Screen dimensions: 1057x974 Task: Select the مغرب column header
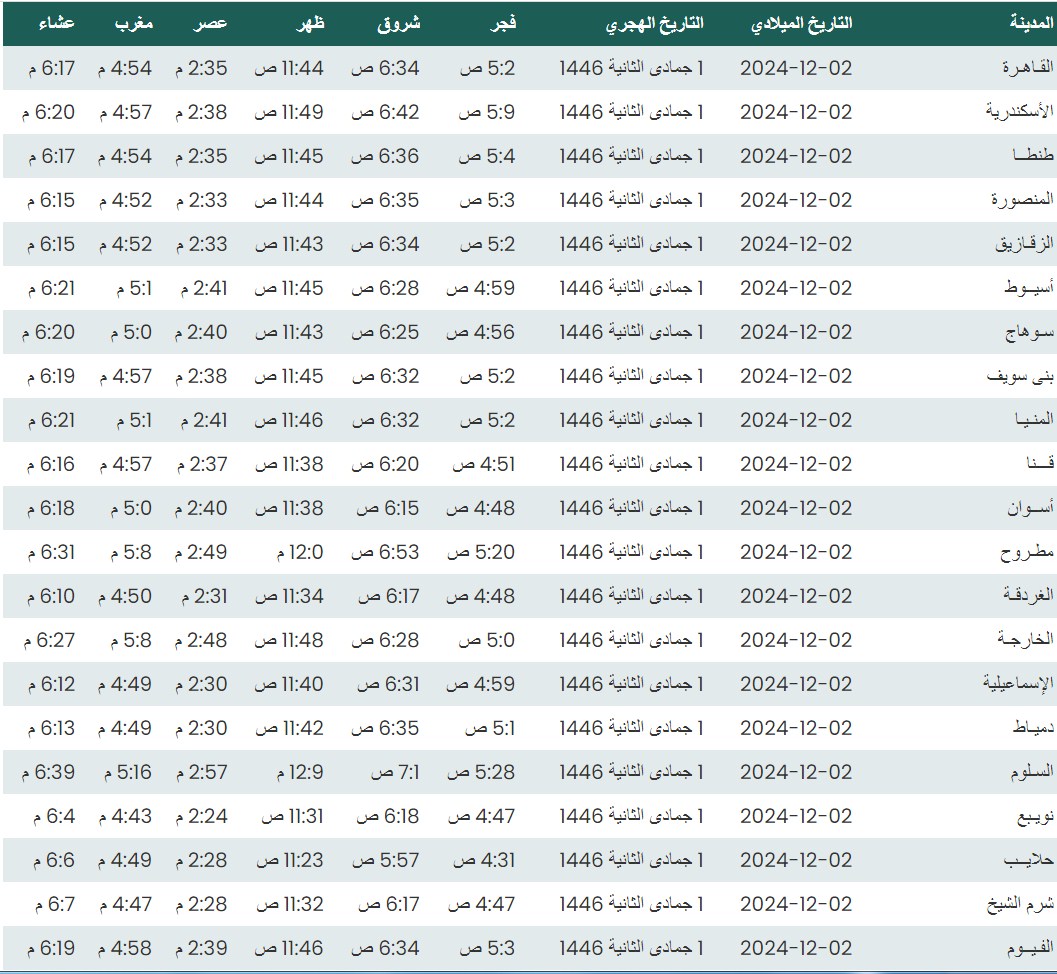pyautogui.click(x=133, y=24)
